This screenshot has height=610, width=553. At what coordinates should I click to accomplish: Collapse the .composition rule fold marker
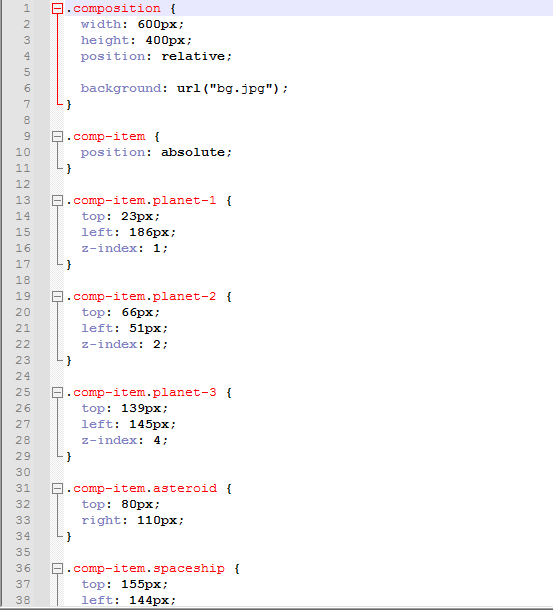[57, 9]
